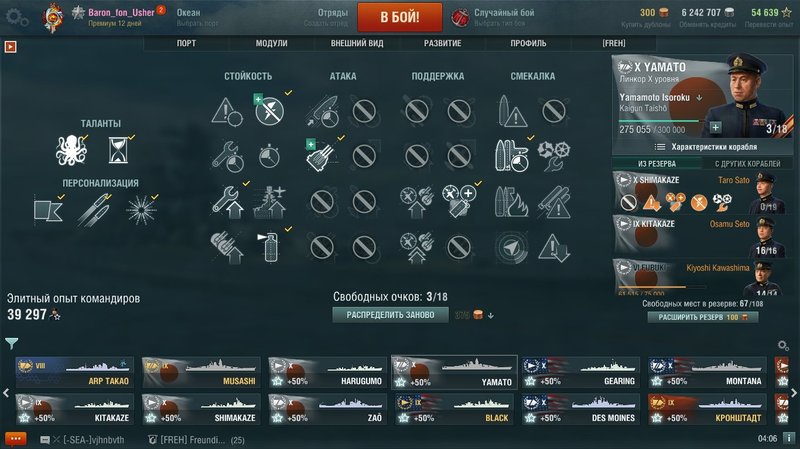This screenshot has width=800, height=449.
Task: Switch to С ДРУГИХ КОРАБЛЕЙ tab
Action: tap(747, 164)
